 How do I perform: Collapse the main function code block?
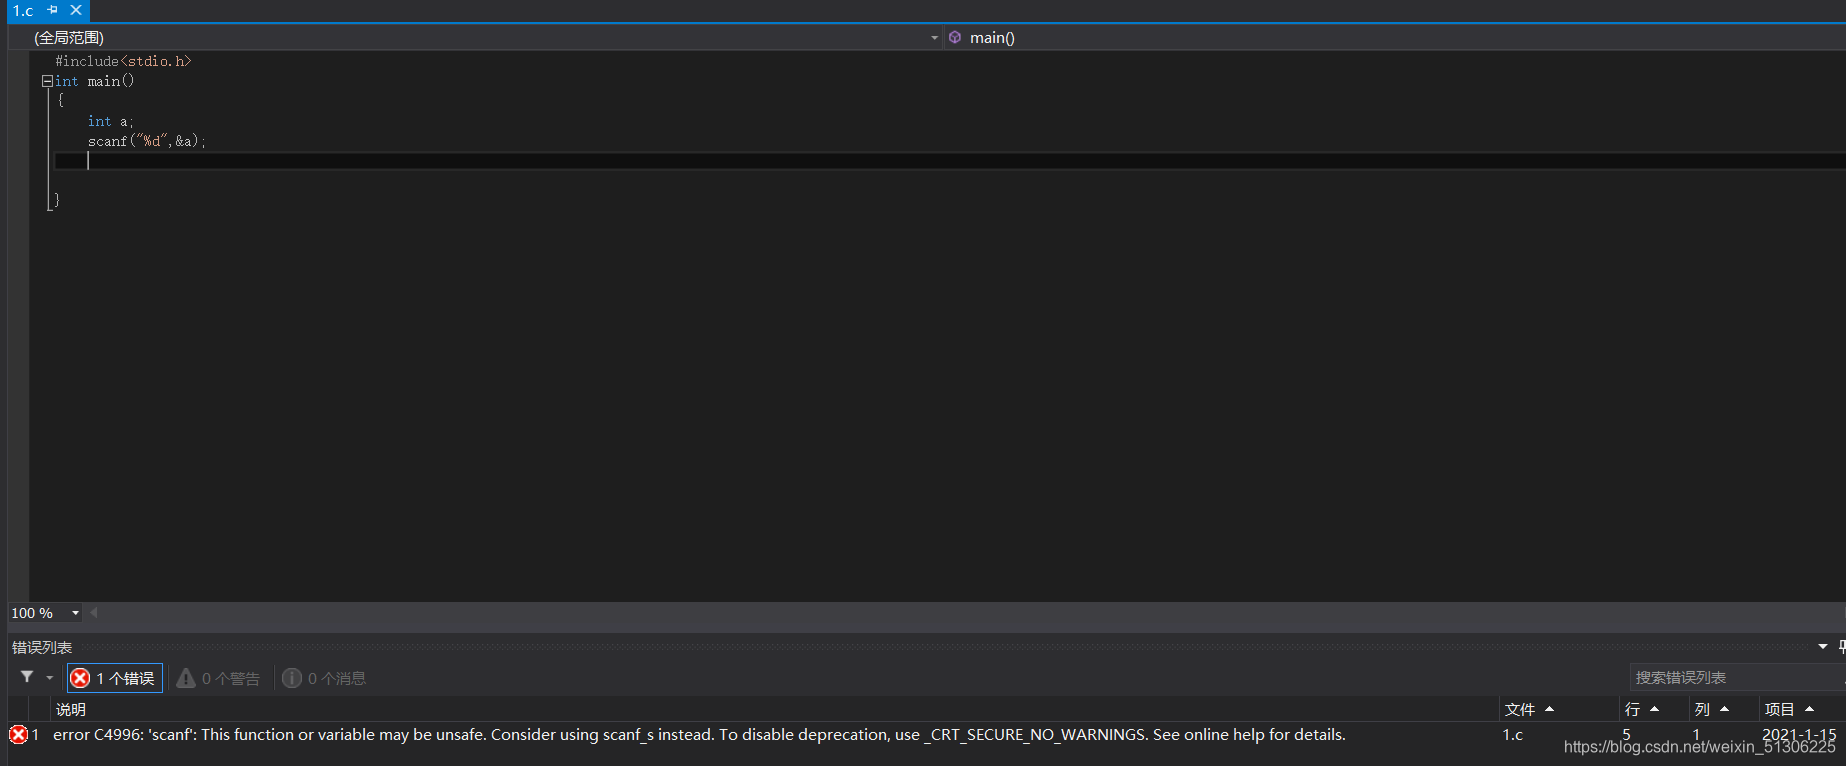click(x=47, y=81)
